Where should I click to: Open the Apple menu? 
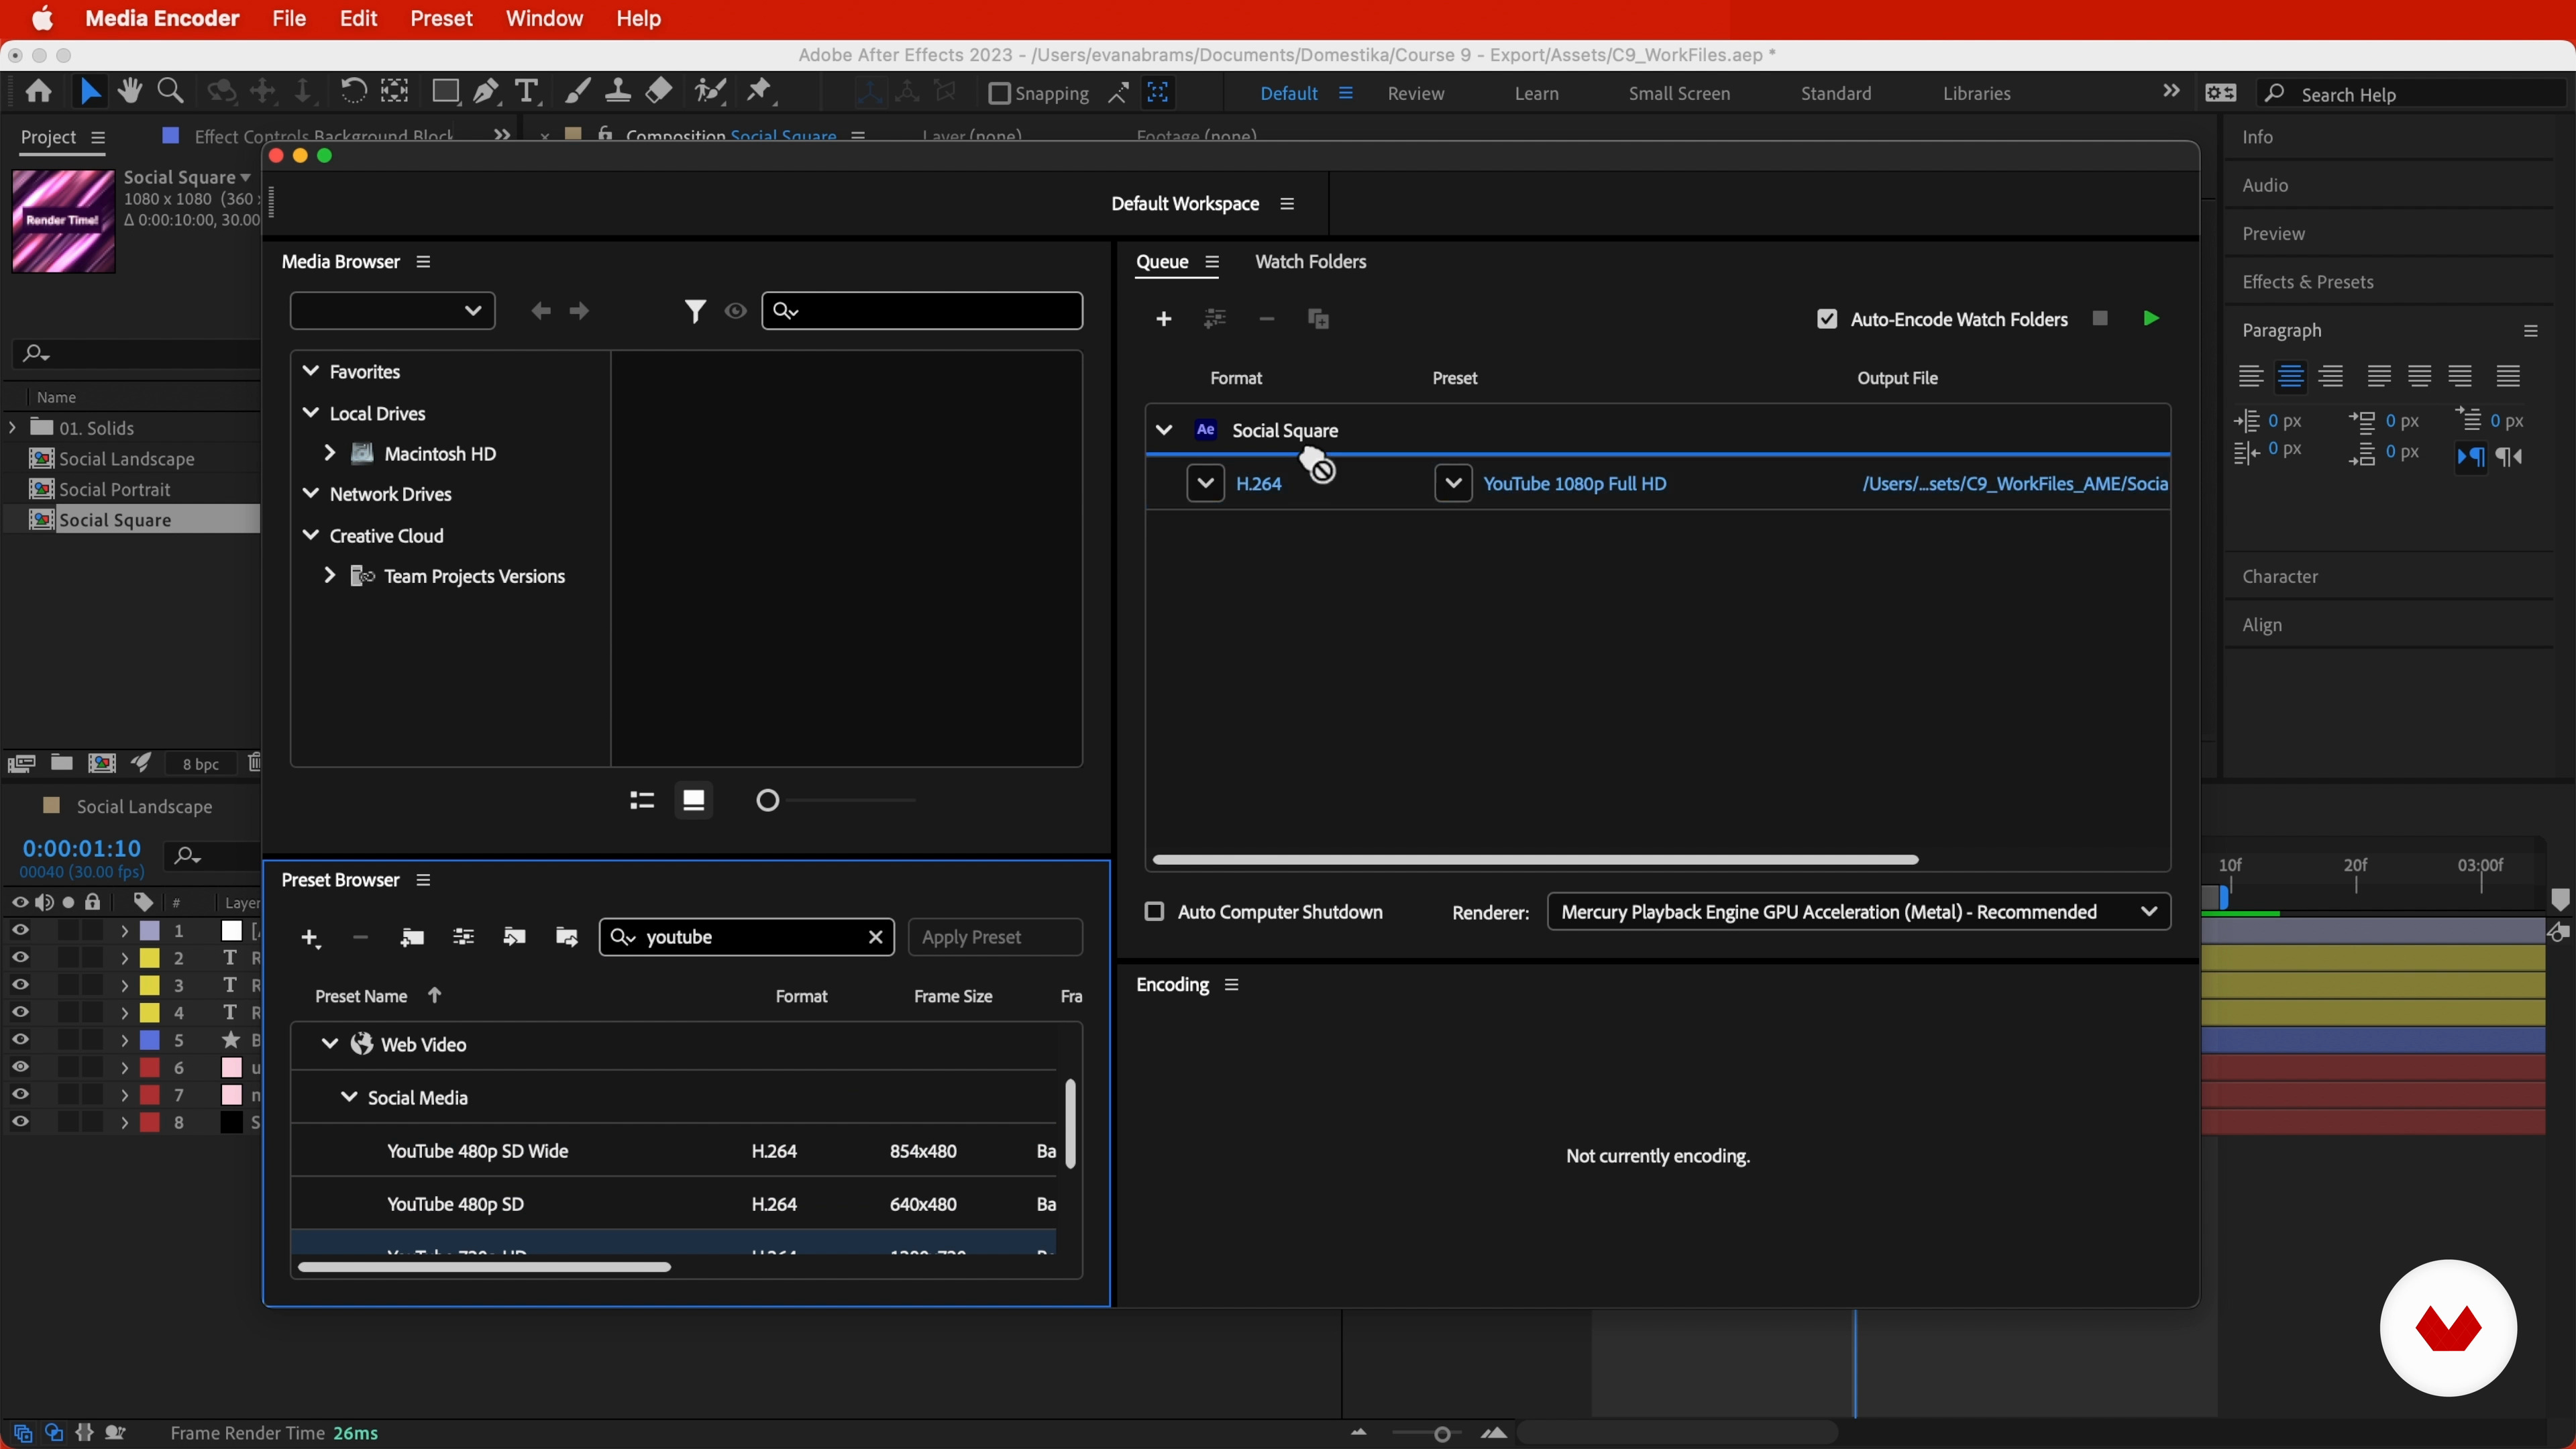coord(41,19)
